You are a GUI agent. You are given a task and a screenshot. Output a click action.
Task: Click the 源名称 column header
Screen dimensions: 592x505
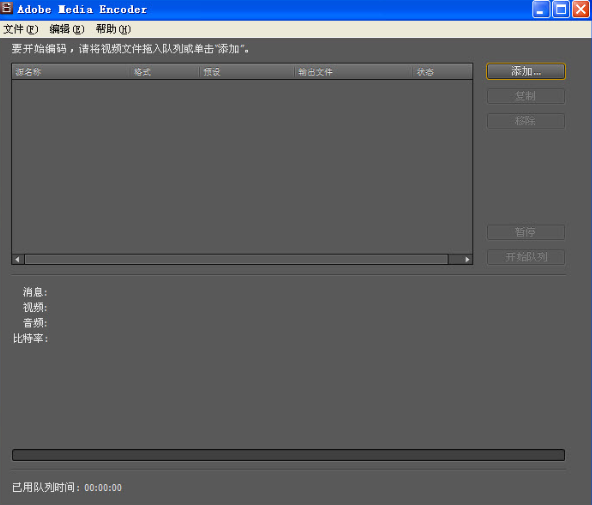[x=71, y=72]
